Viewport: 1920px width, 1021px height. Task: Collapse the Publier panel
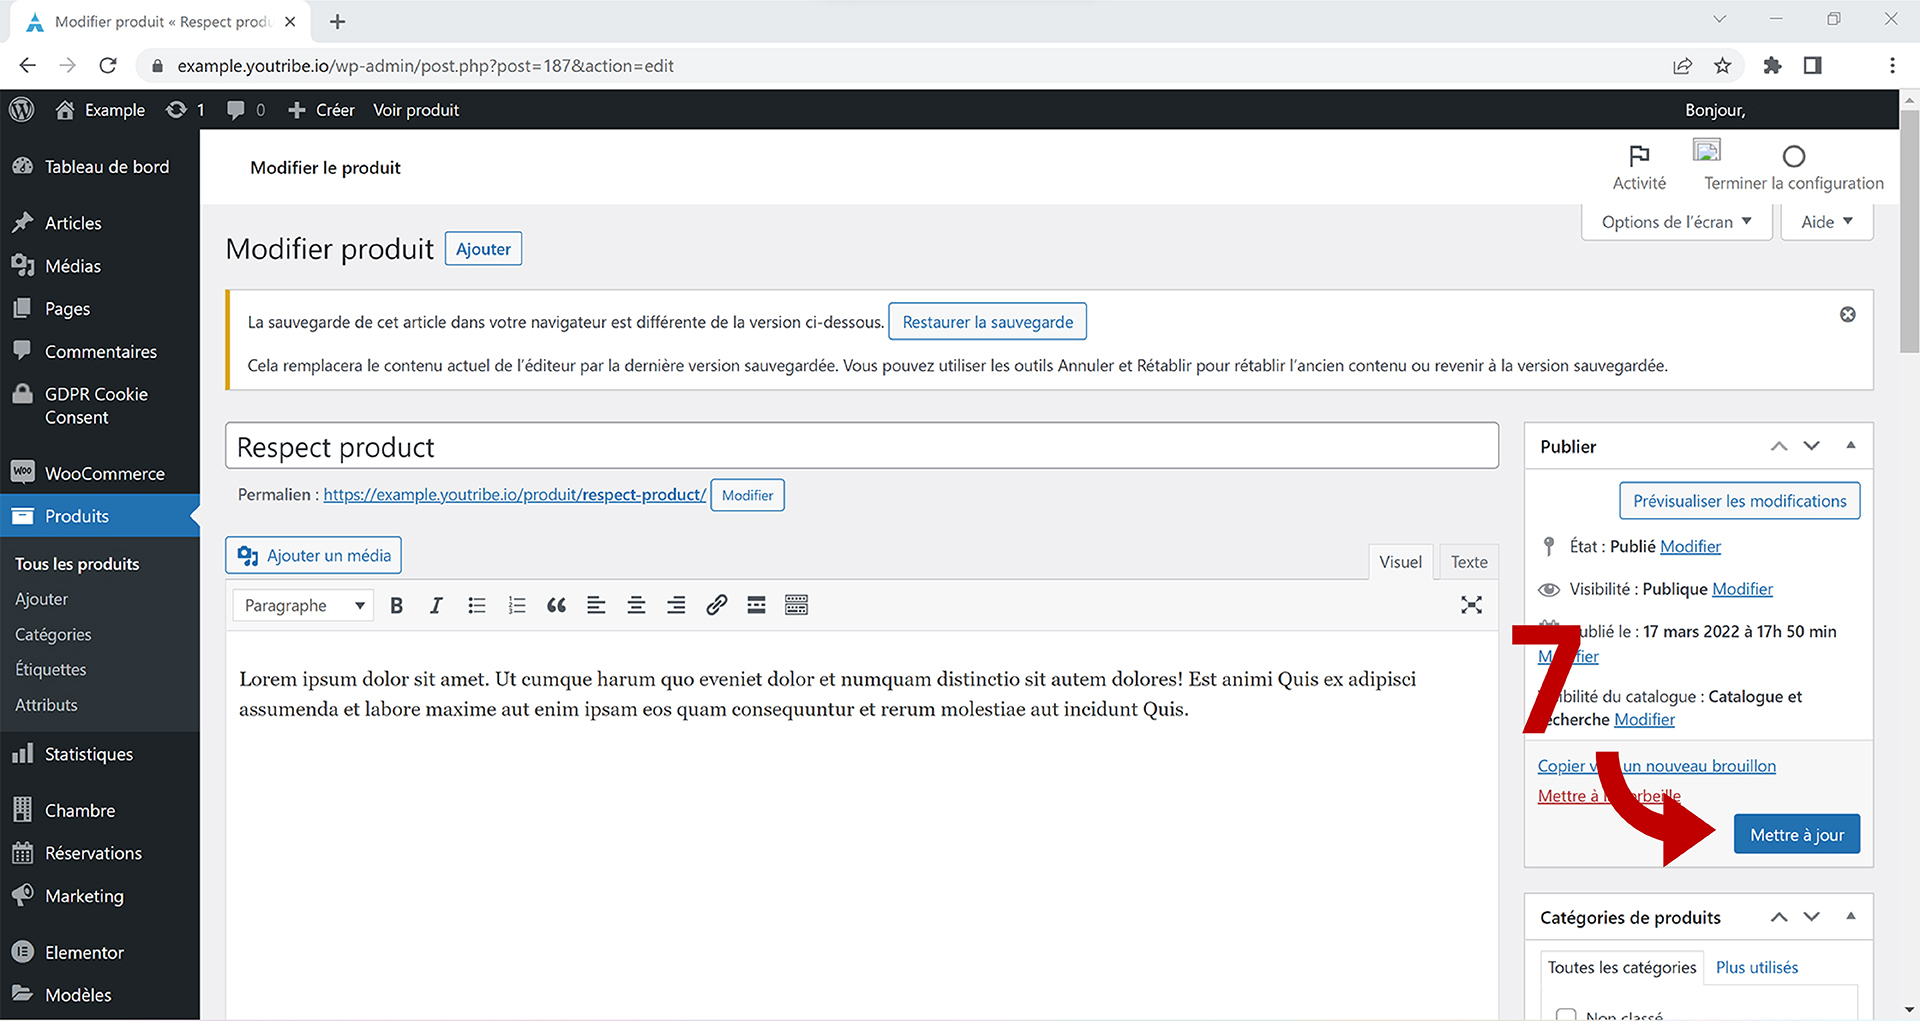point(1850,446)
